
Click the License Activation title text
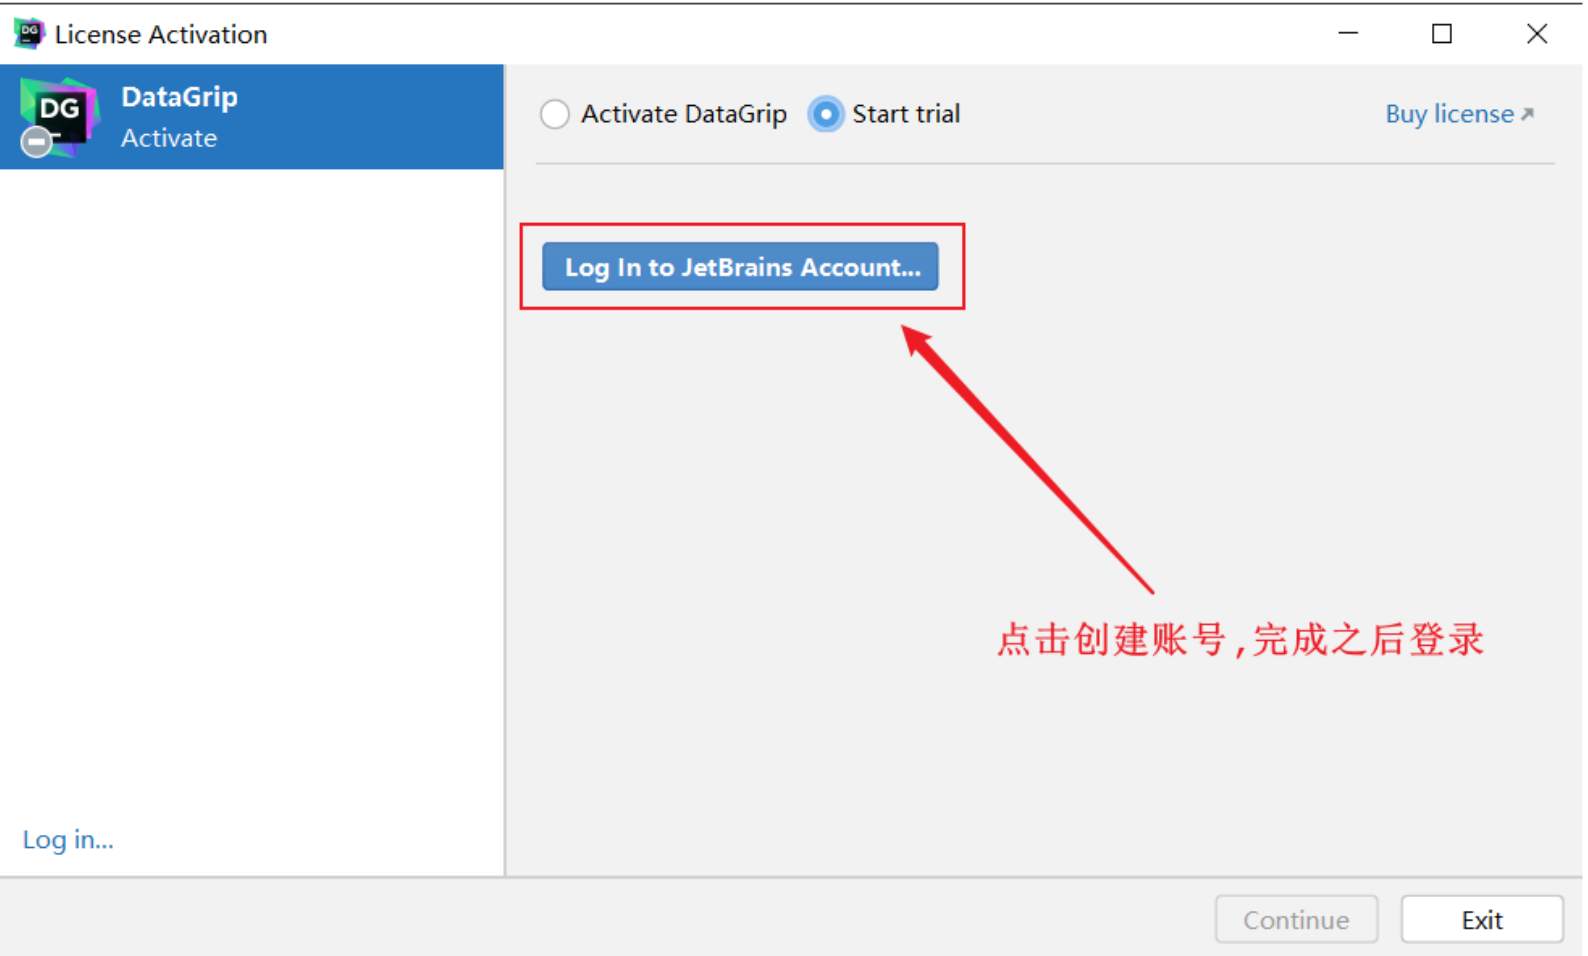(161, 34)
